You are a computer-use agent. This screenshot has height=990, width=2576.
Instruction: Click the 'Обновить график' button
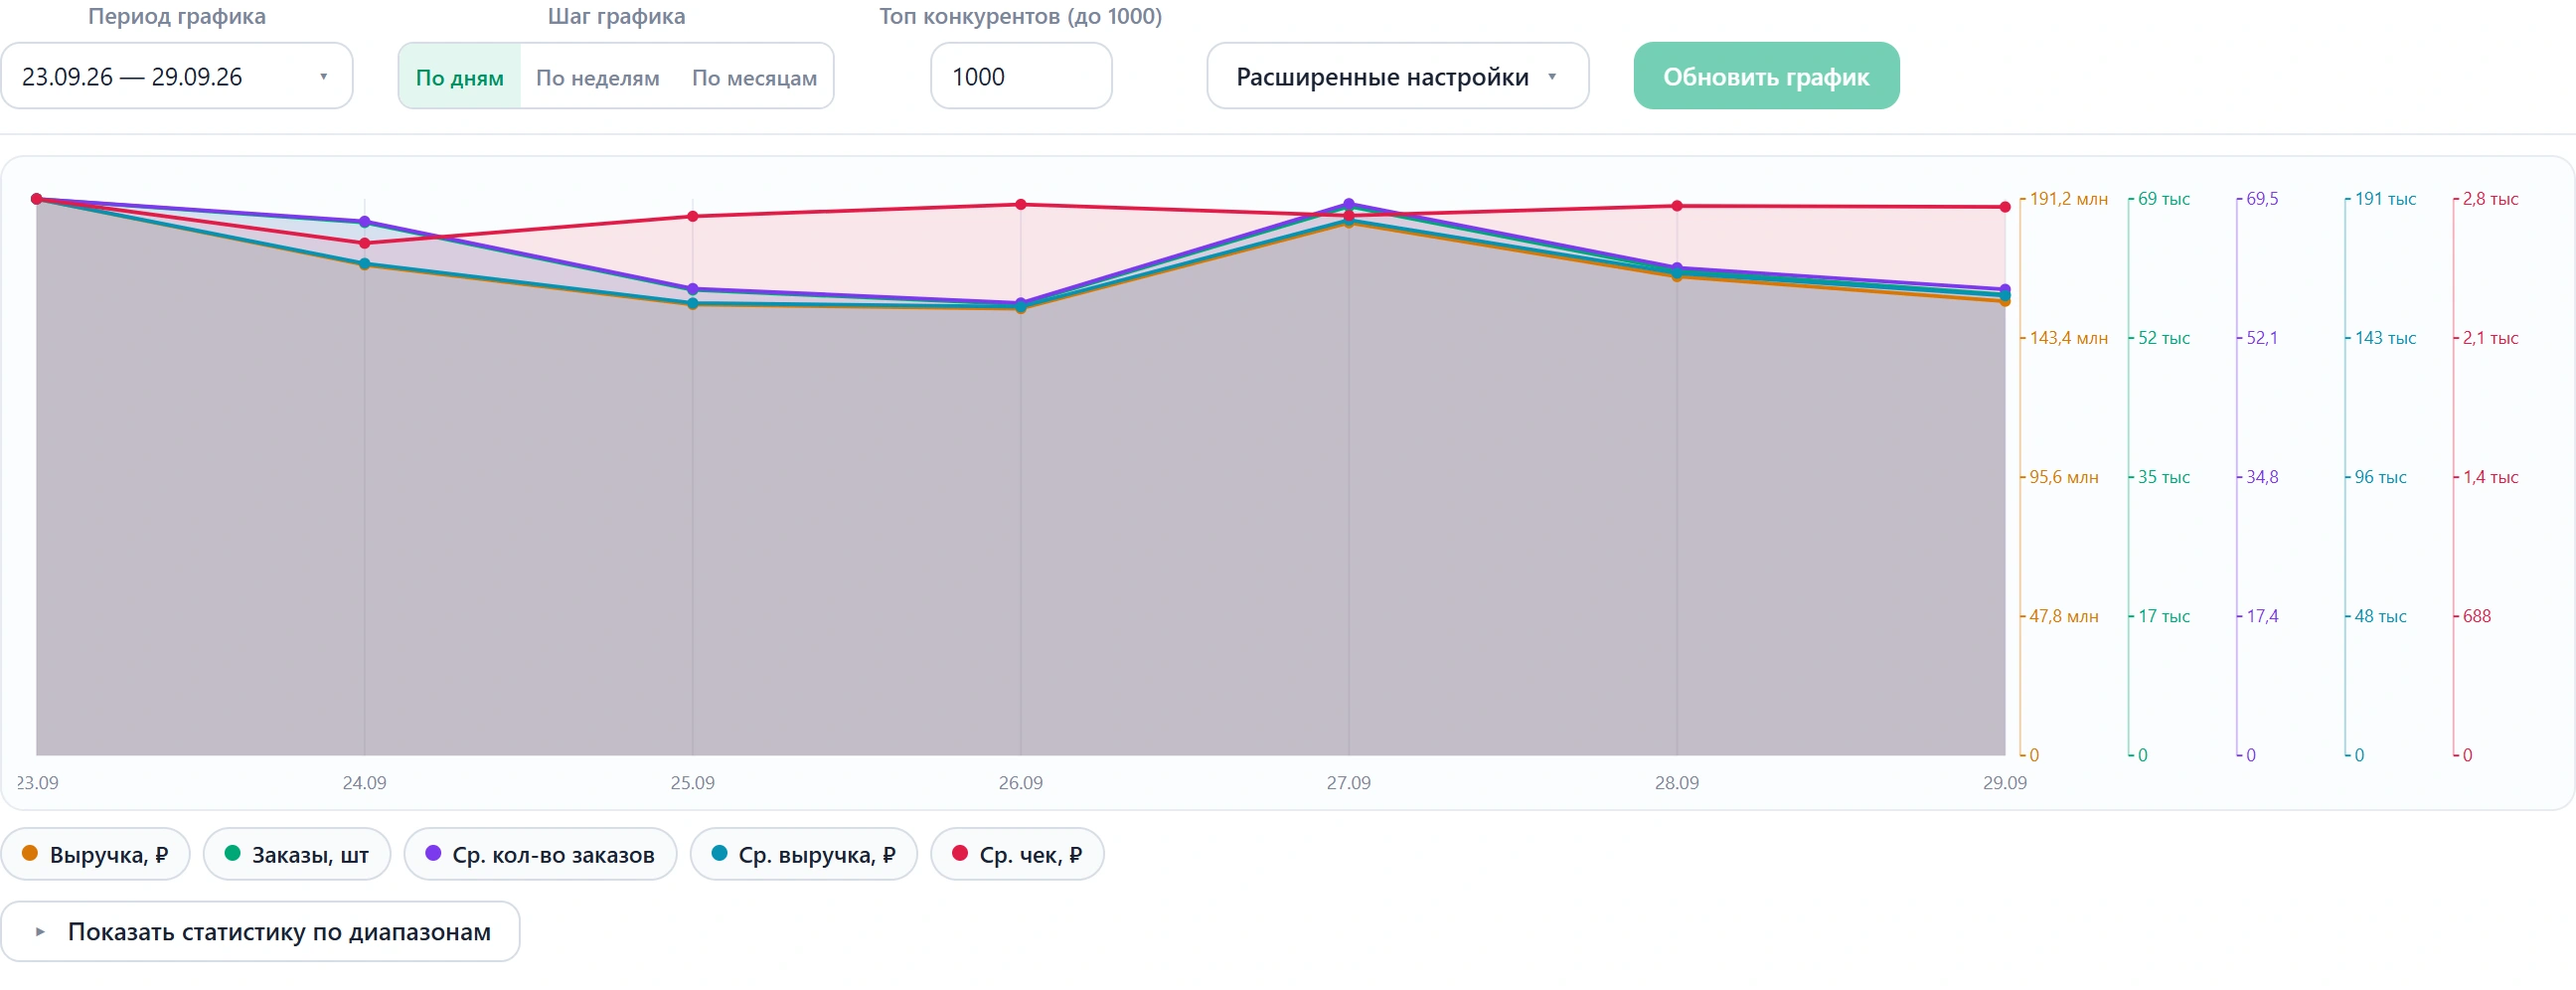click(x=1766, y=76)
